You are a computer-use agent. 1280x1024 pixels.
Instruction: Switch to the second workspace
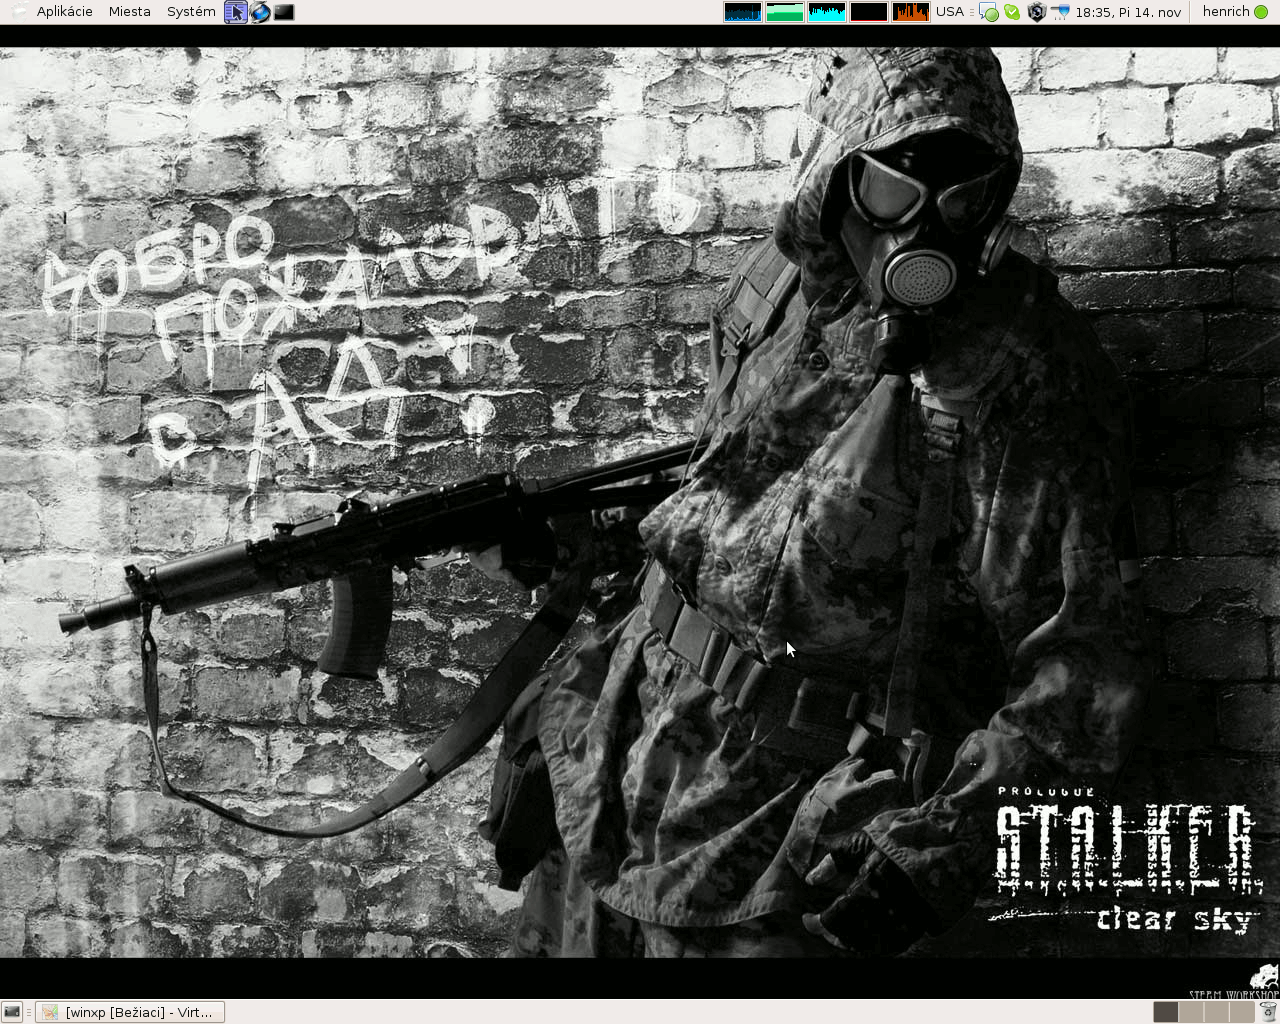click(1191, 1012)
